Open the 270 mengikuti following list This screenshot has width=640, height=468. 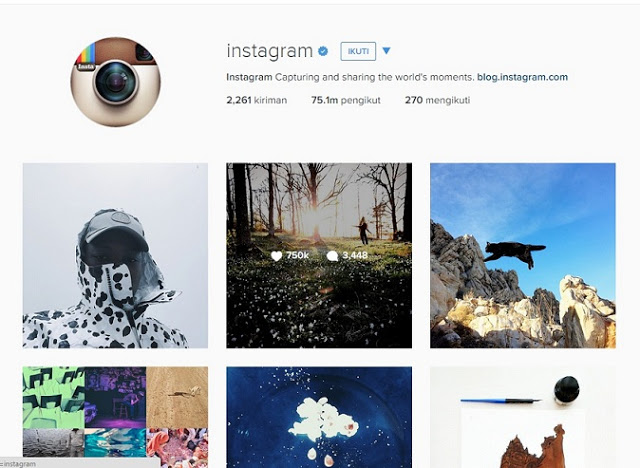tap(437, 100)
